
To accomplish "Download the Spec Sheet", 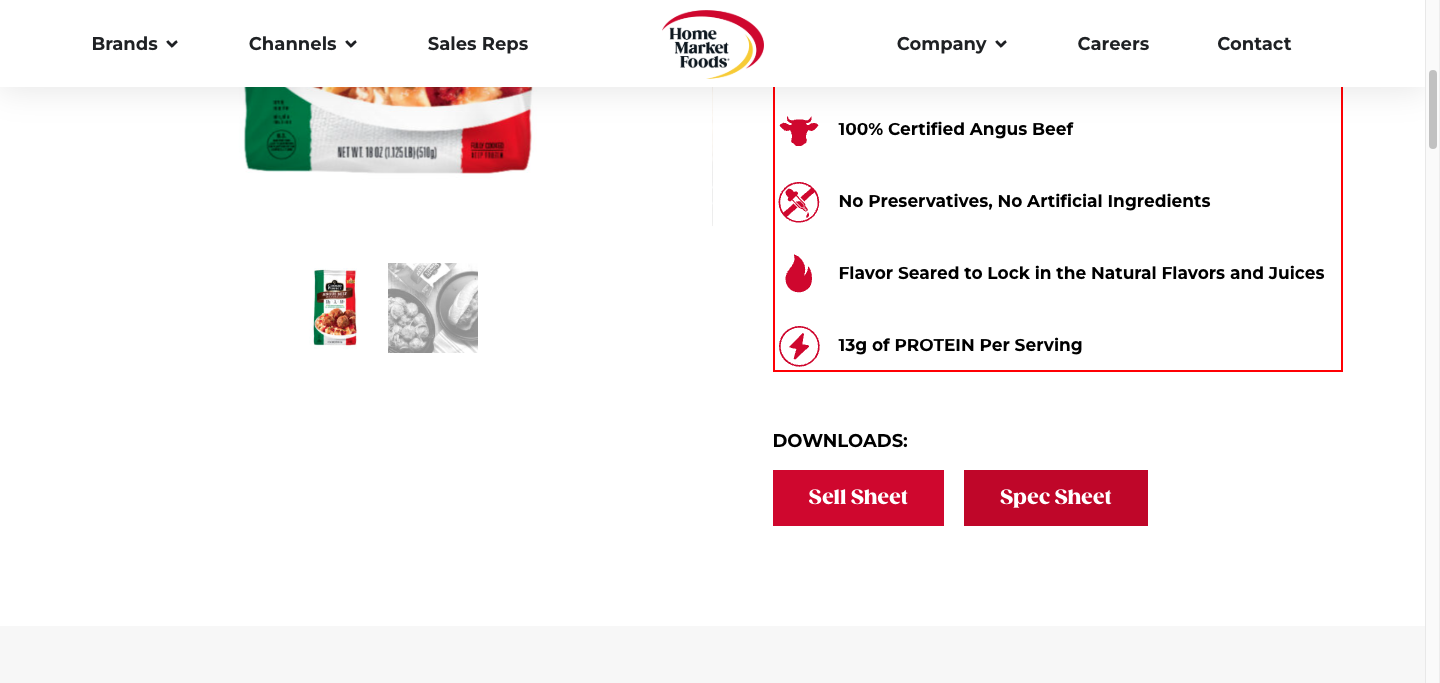I will tap(1056, 498).
